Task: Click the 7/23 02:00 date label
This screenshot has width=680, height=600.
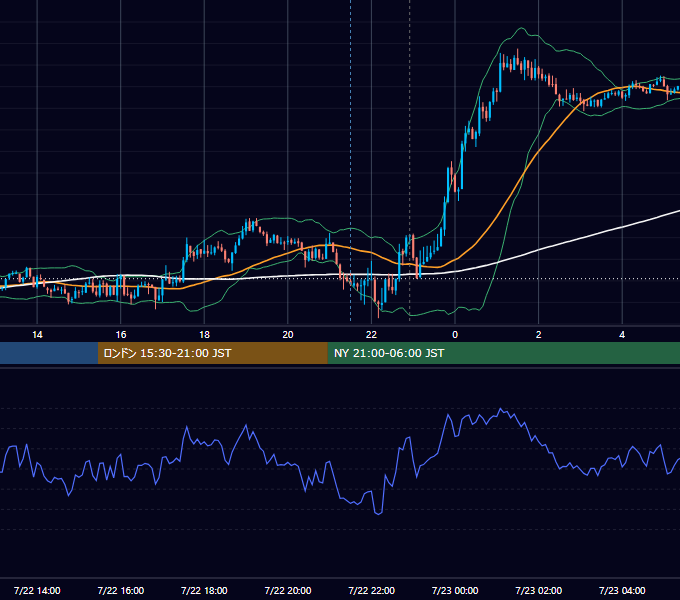Action: coord(538,590)
